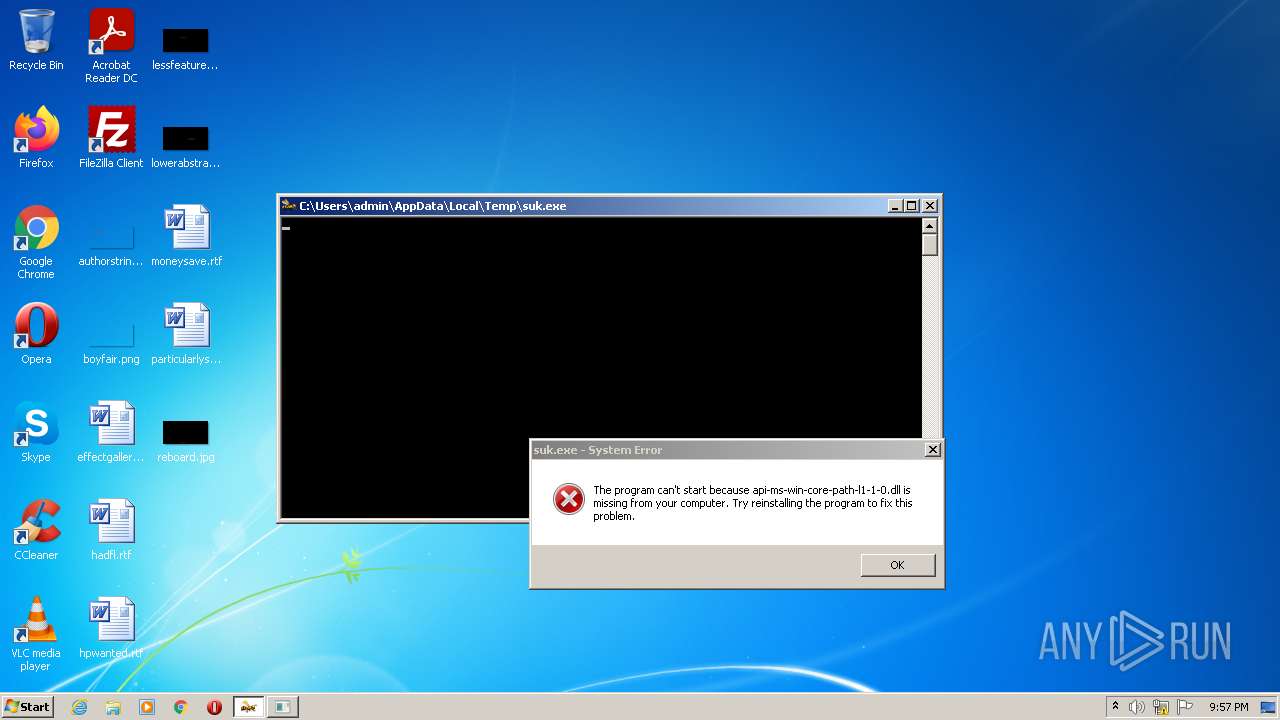
Task: Open Opera from the taskbar
Action: tap(214, 707)
